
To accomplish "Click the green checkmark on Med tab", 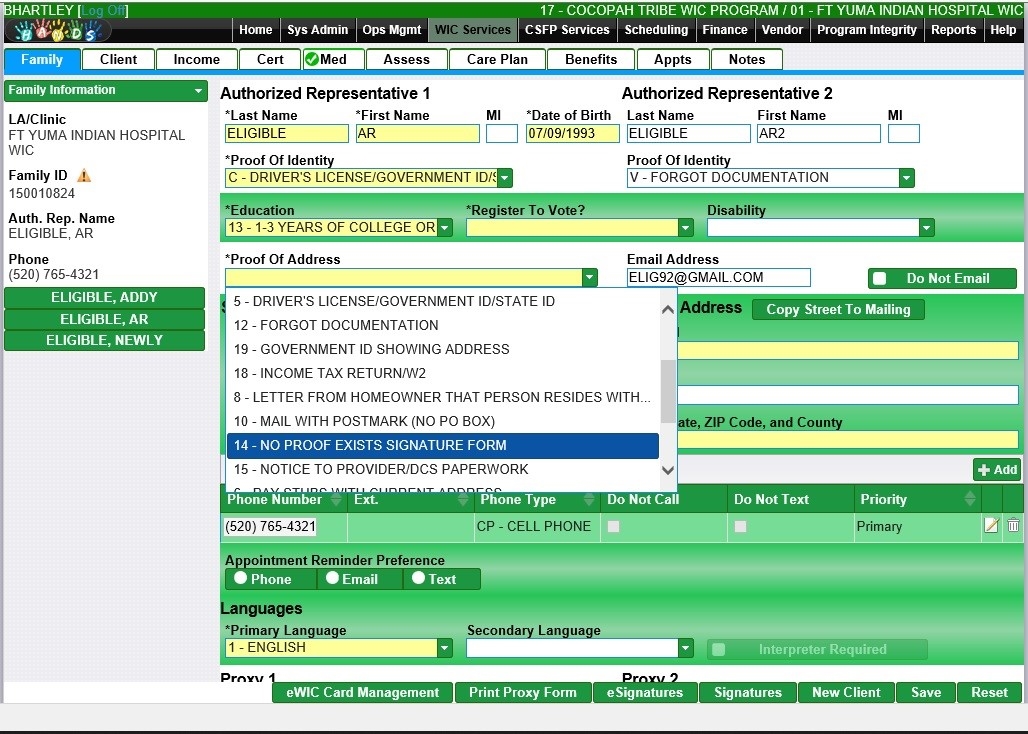I will pyautogui.click(x=312, y=60).
